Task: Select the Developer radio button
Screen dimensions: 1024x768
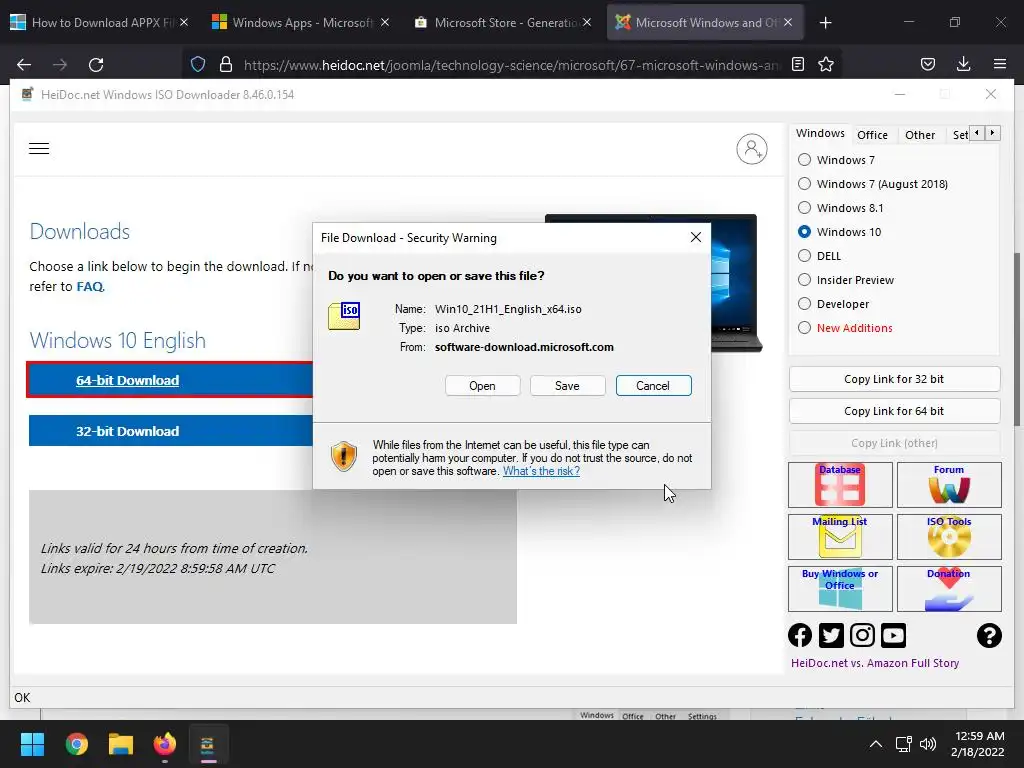Action: pyautogui.click(x=805, y=304)
